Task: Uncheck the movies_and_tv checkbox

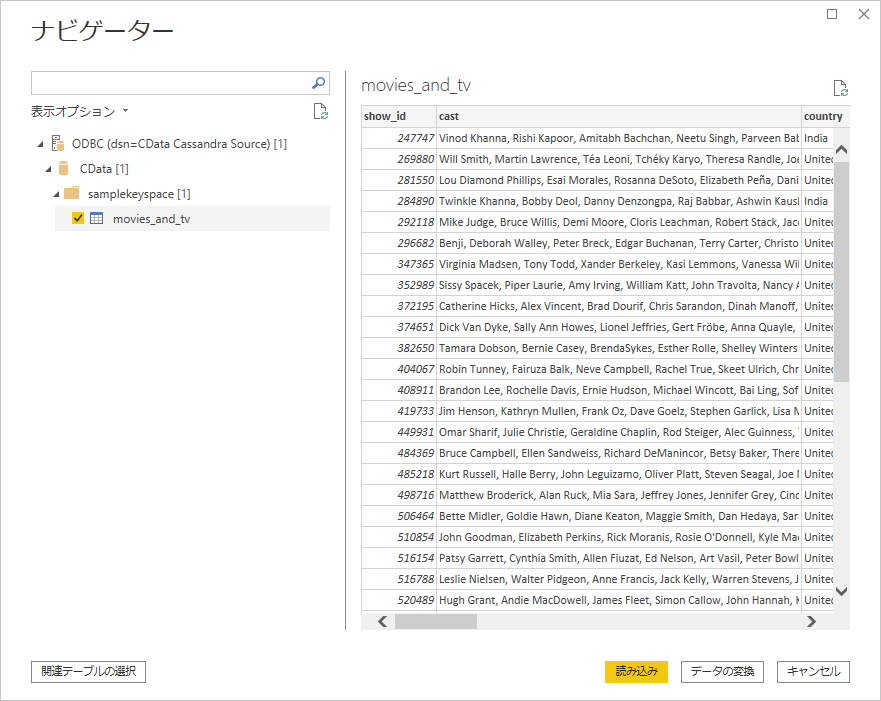Action: click(x=78, y=218)
